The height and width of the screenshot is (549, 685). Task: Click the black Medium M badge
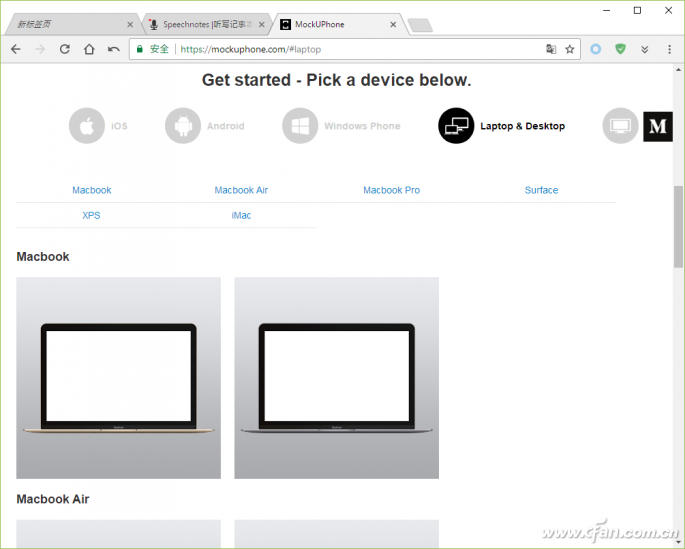658,126
